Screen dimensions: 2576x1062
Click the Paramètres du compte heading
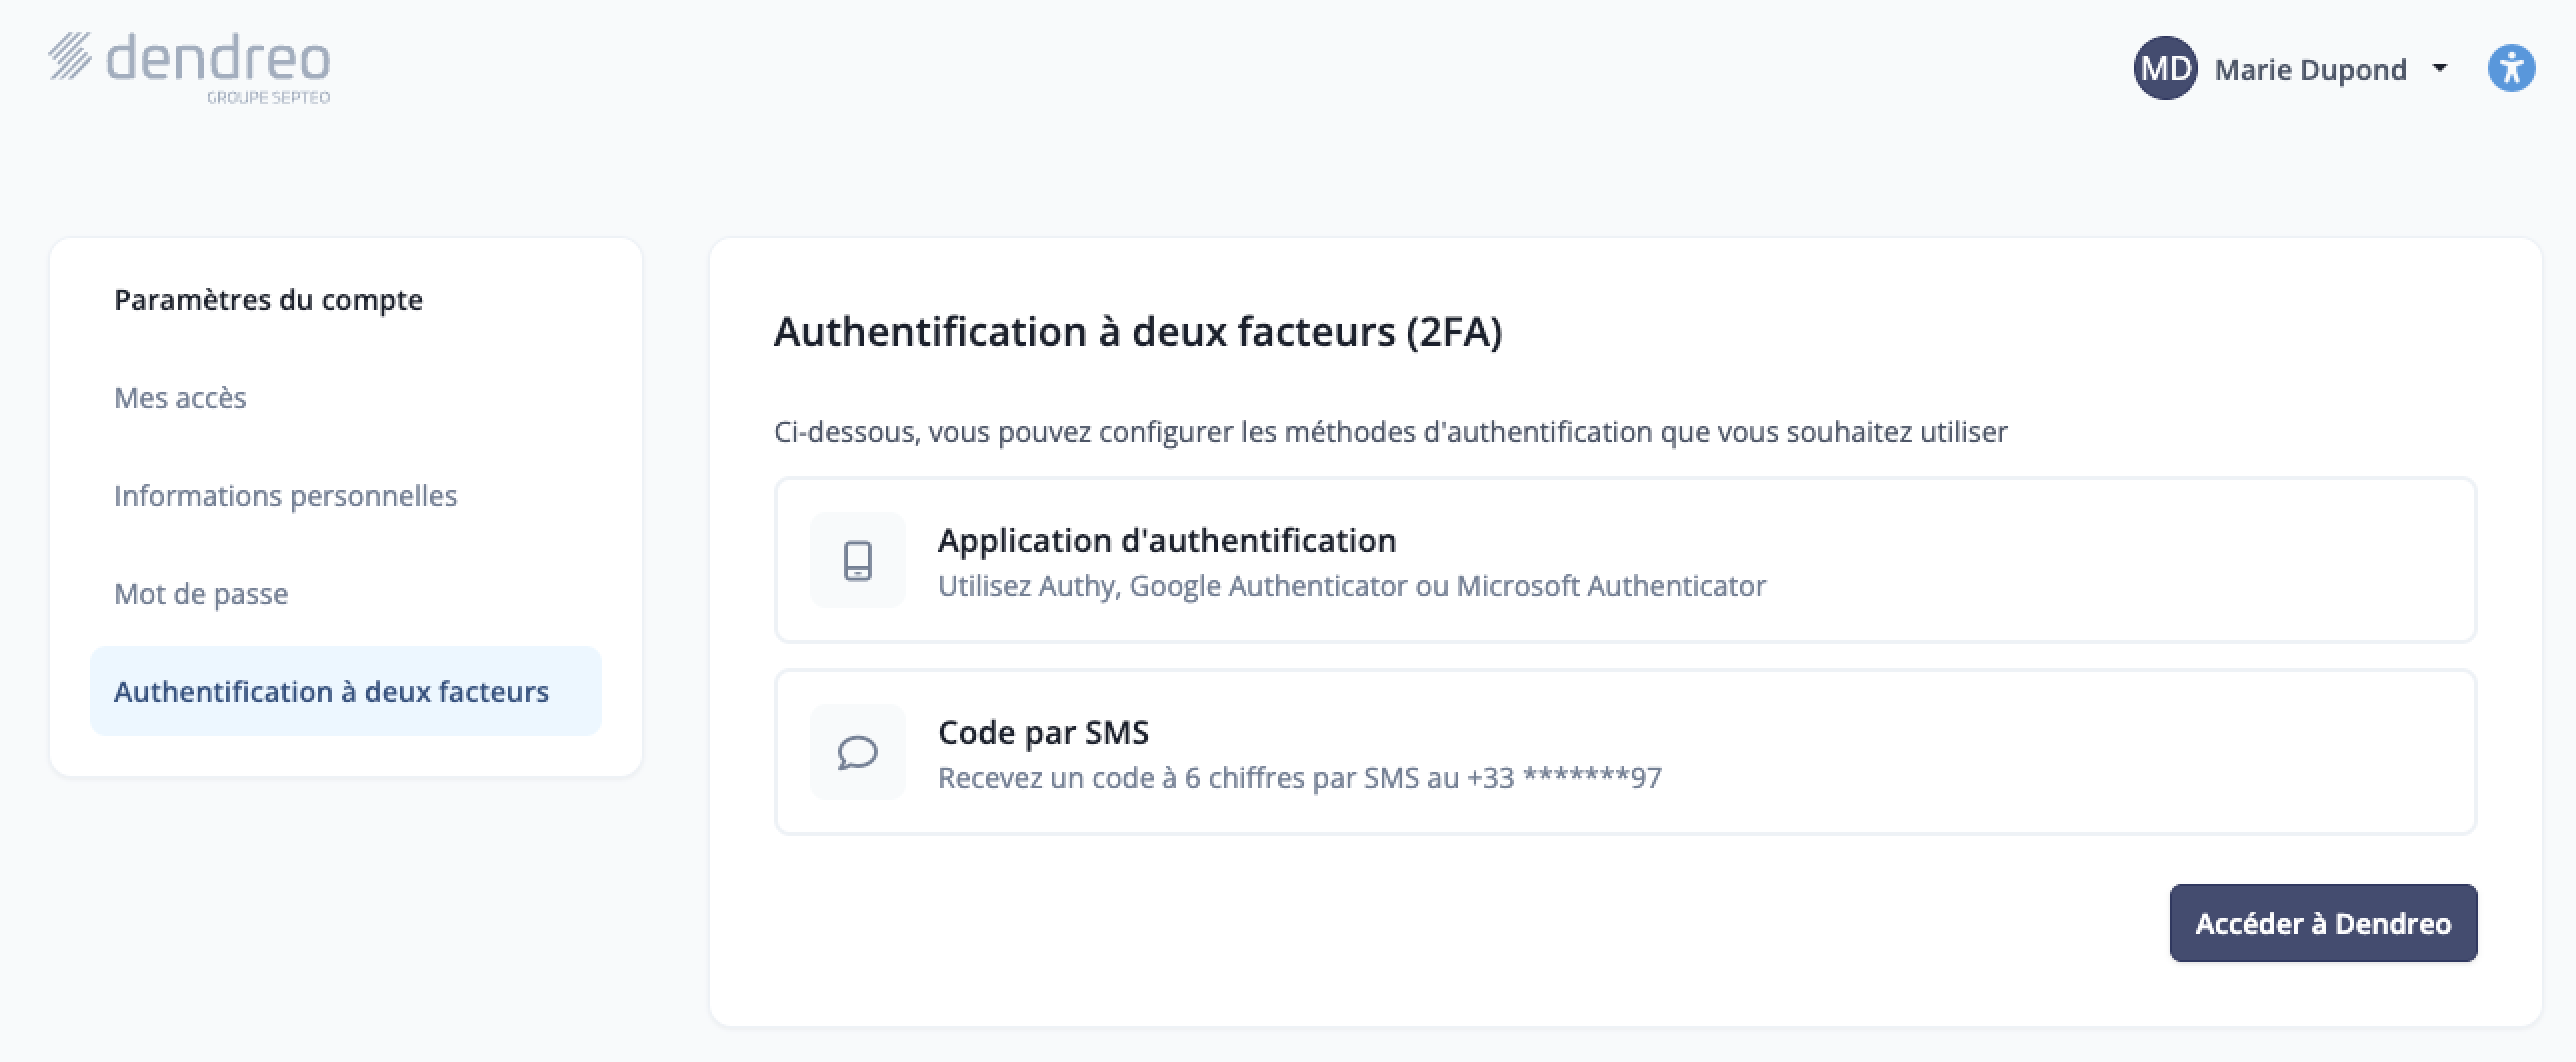[268, 300]
